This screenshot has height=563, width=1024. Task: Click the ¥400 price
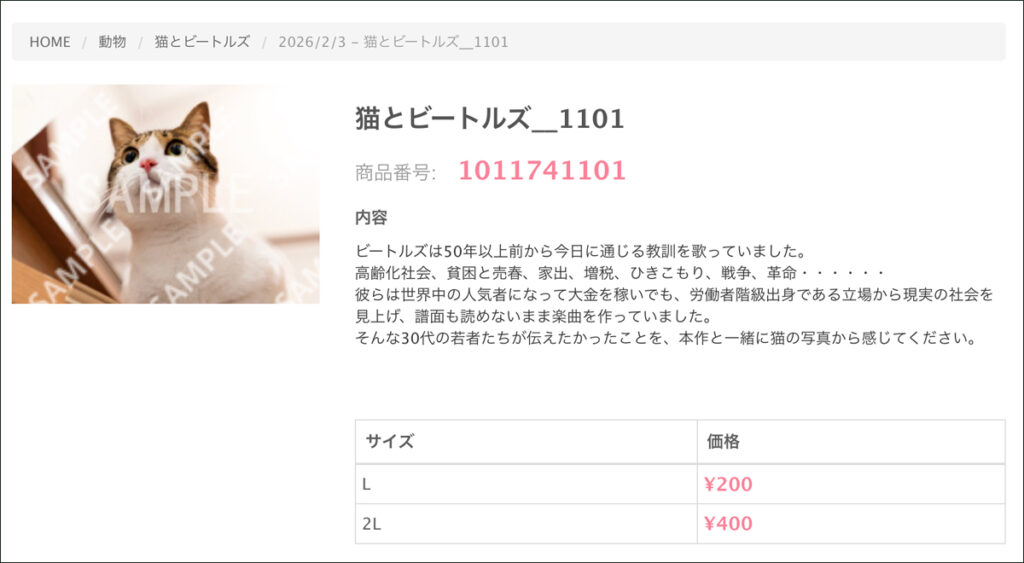[x=728, y=523]
